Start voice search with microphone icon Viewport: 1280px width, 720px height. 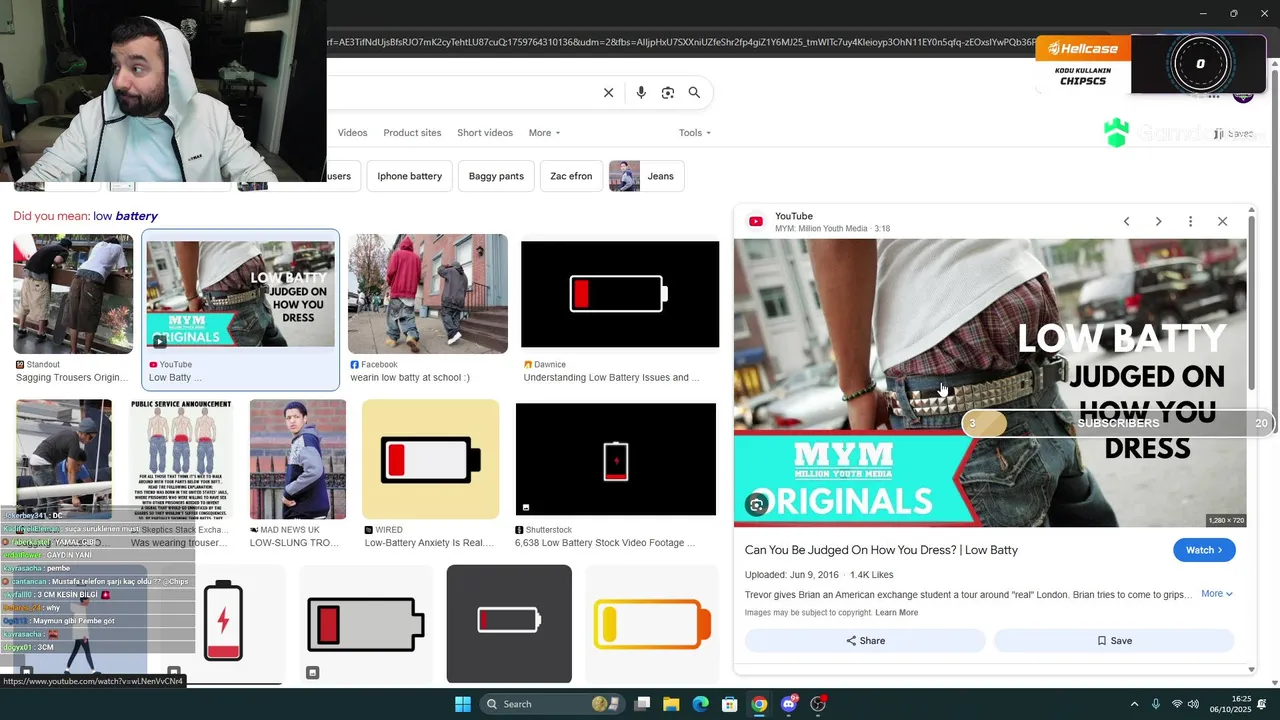[x=641, y=93]
